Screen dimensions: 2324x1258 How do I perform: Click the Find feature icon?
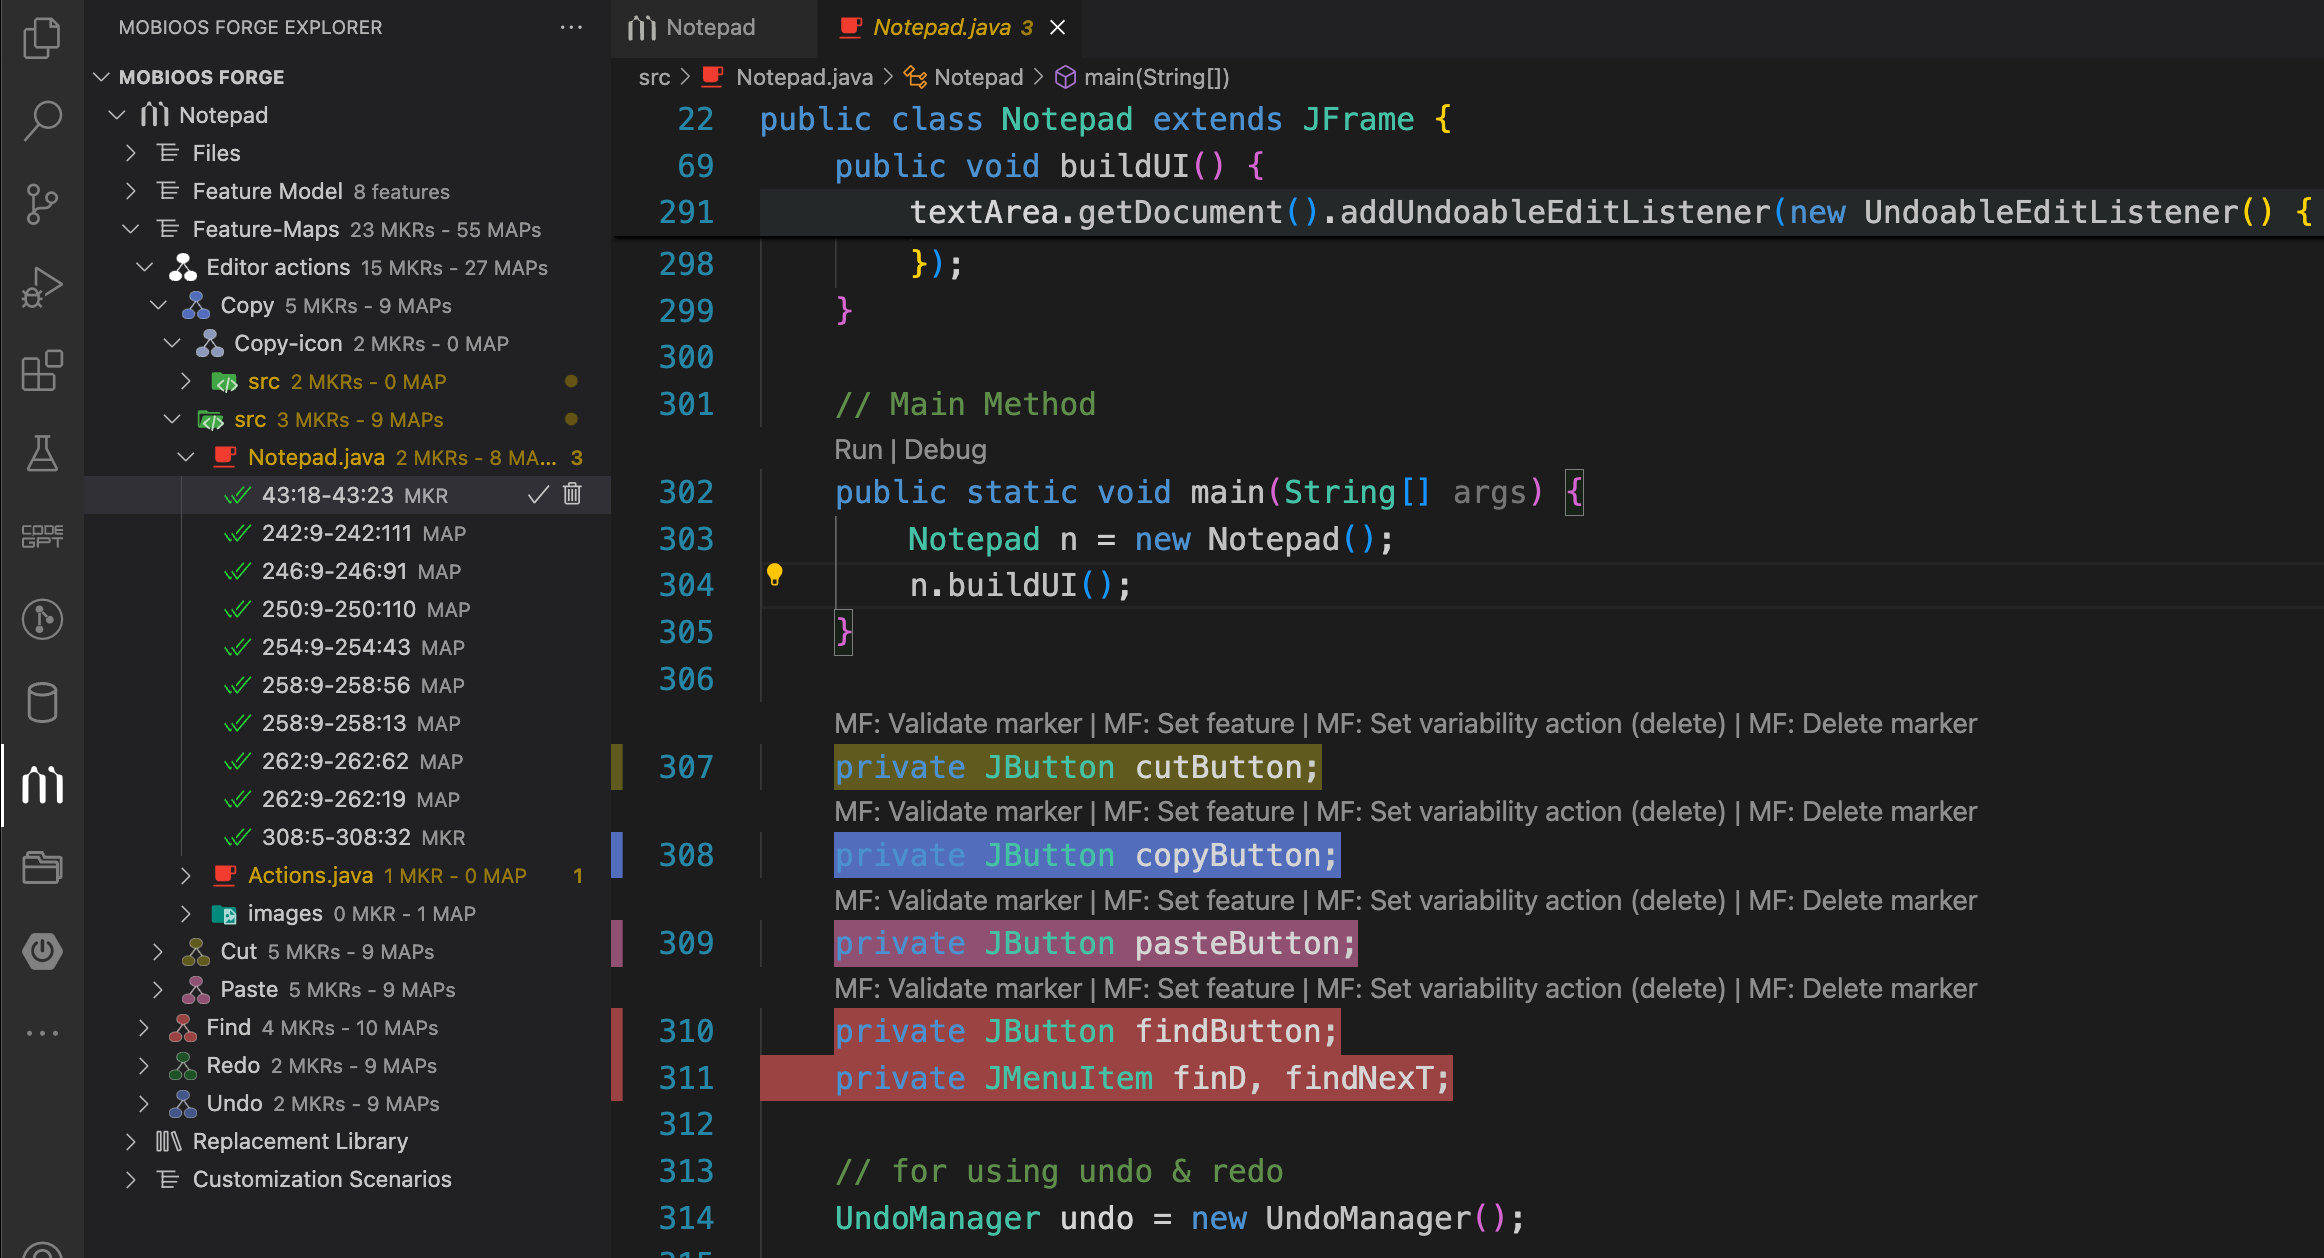click(182, 1027)
